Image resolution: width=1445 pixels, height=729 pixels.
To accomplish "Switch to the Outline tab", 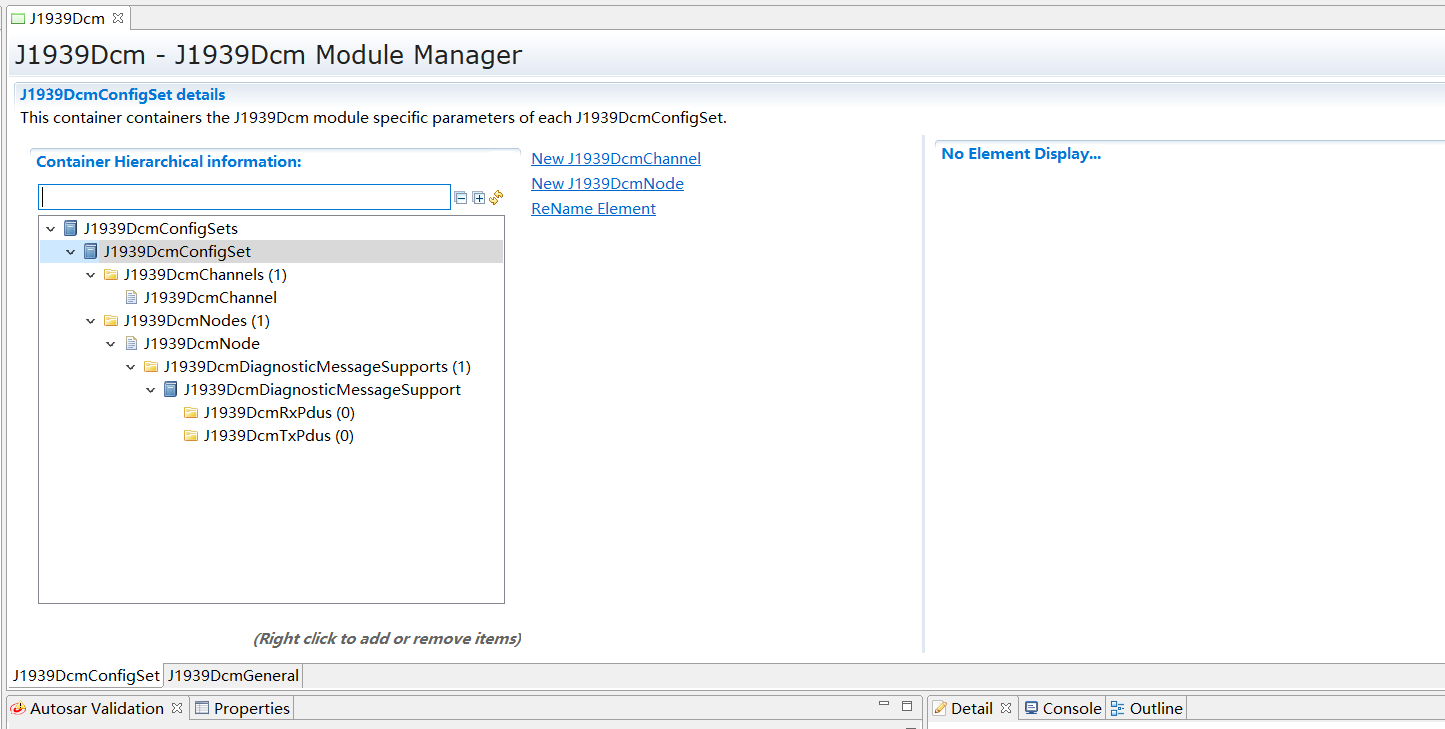I will 1146,708.
